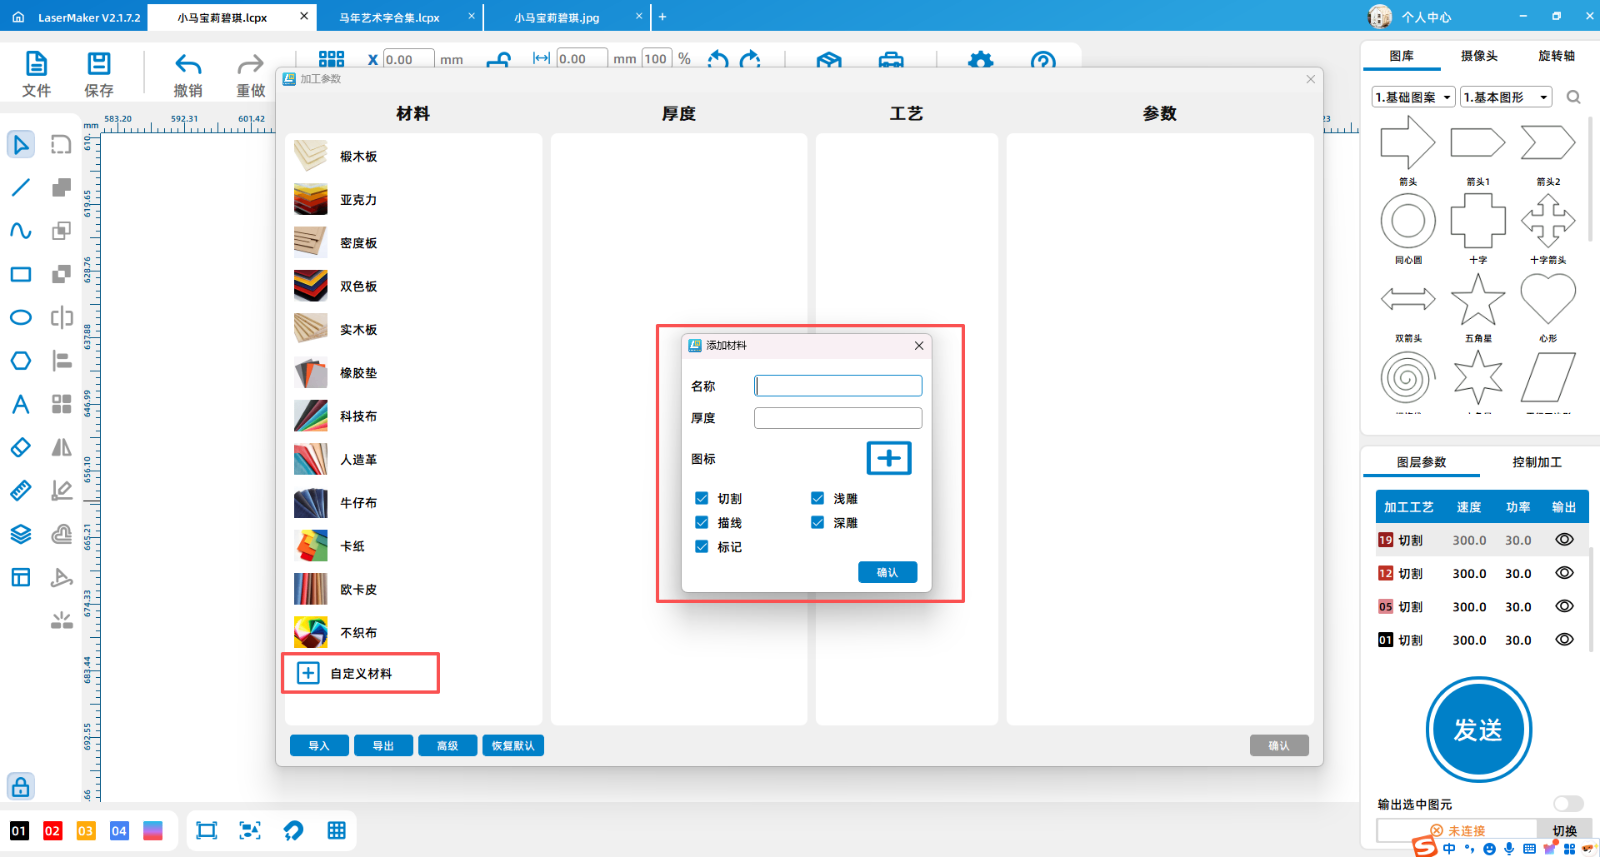Image resolution: width=1600 pixels, height=857 pixels.
Task: Toggle visibility of layer 19 eye icon
Action: click(1564, 540)
